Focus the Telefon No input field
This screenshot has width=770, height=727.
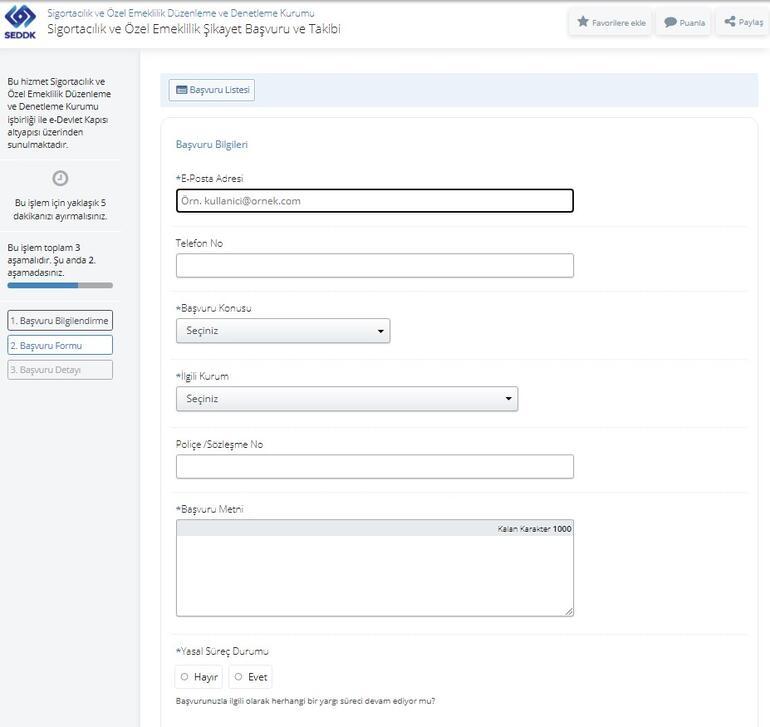click(375, 266)
